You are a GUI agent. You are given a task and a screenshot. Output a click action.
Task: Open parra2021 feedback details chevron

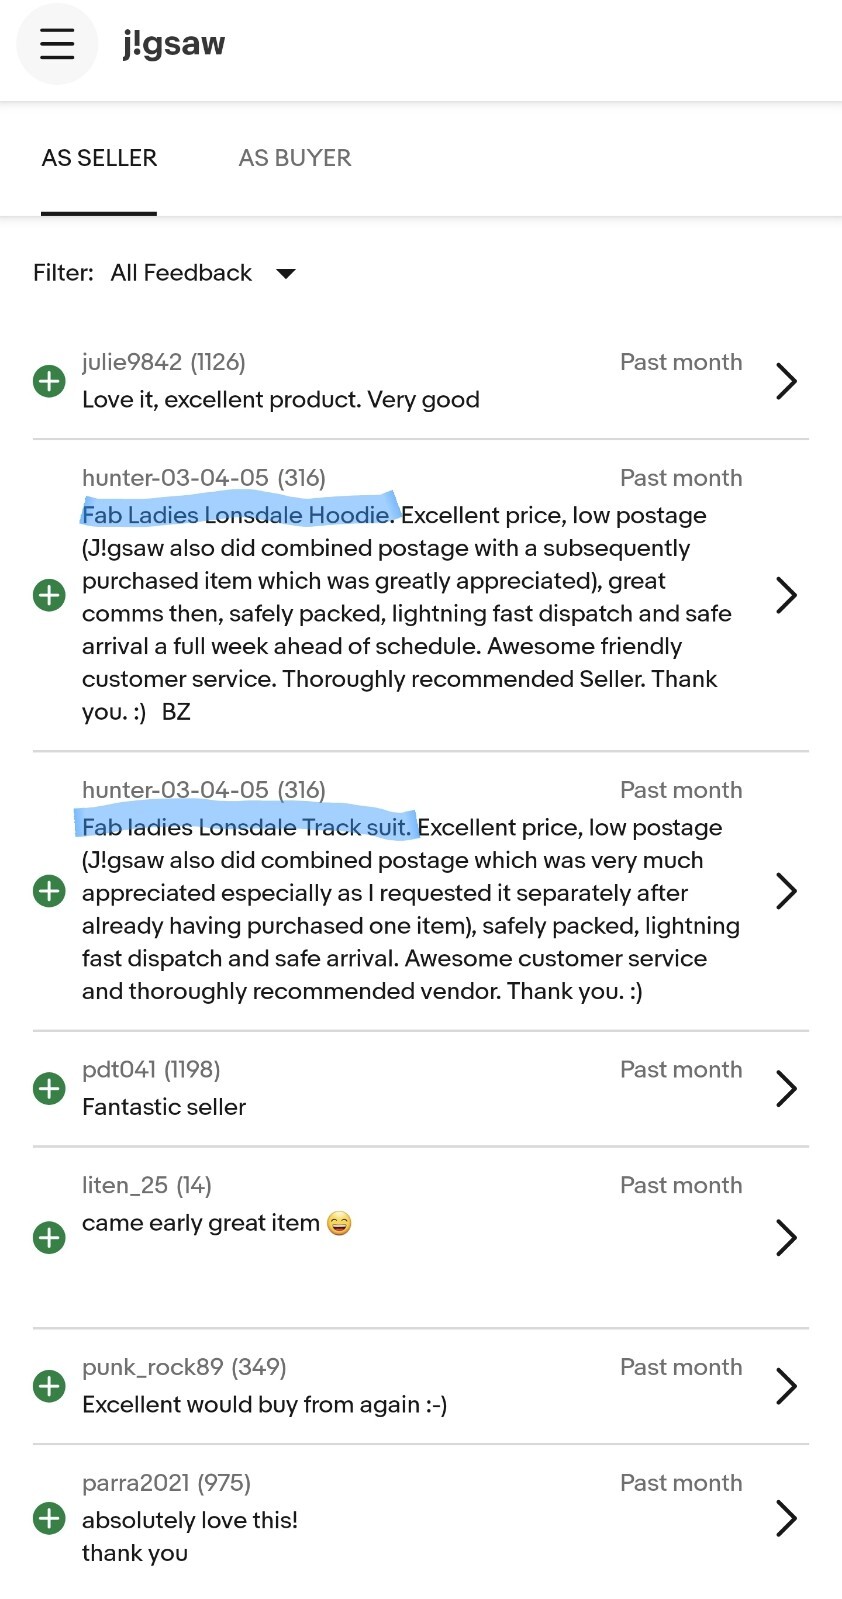coord(787,1518)
